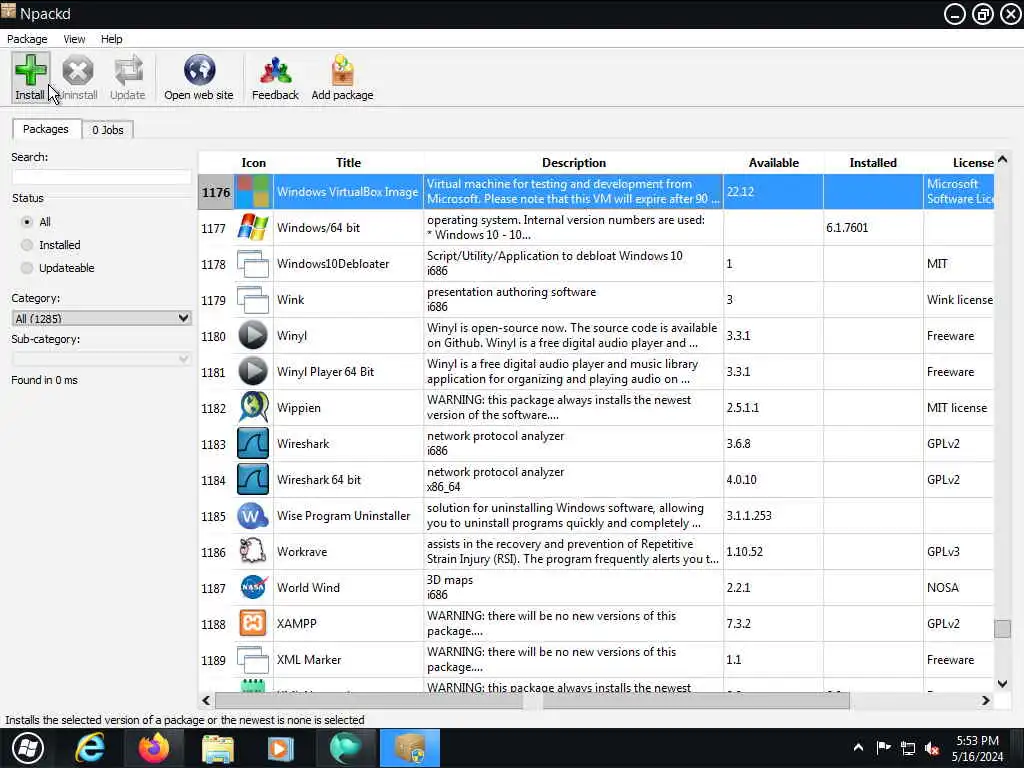This screenshot has width=1024, height=768.
Task: Sort by the Installed column header
Action: coord(872,163)
